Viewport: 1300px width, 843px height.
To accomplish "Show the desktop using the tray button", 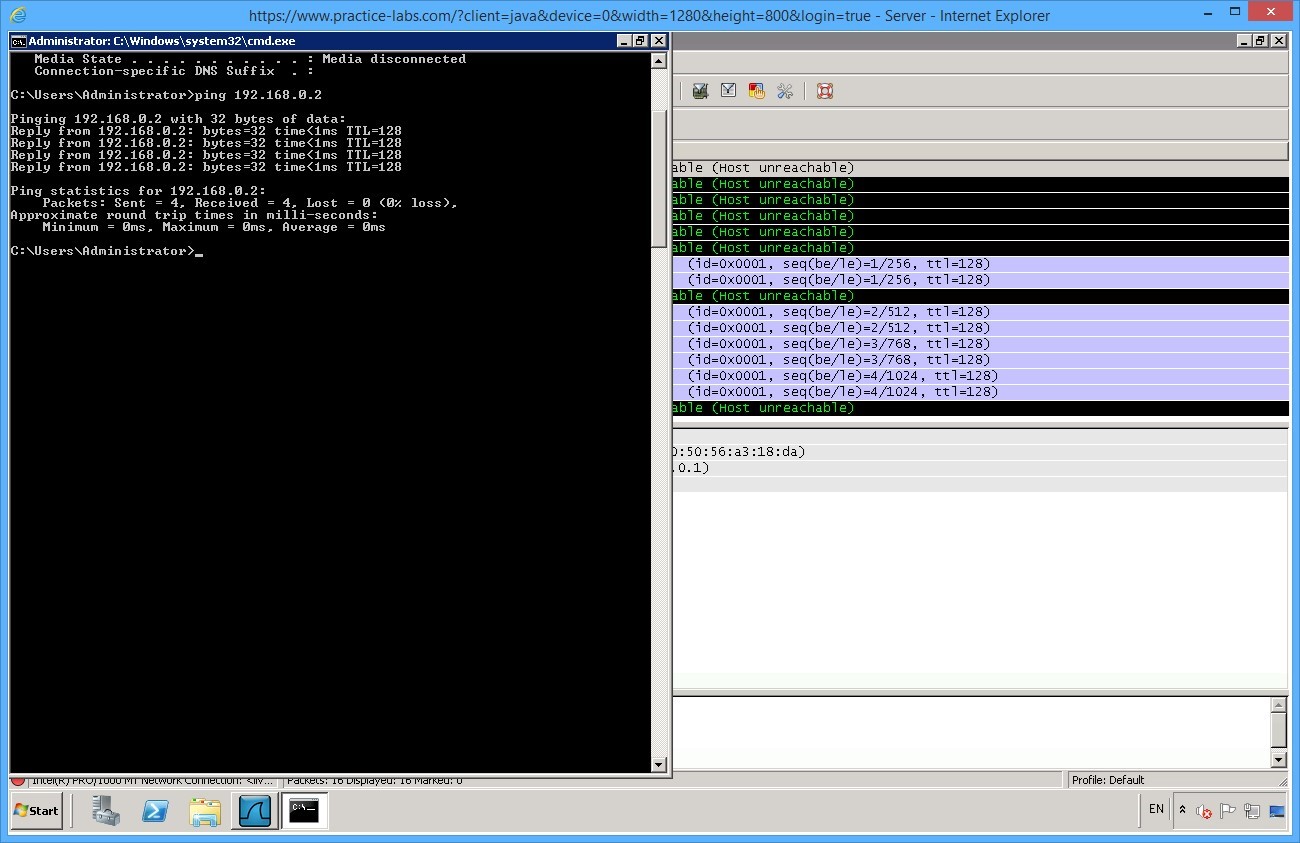I will coord(1278,810).
